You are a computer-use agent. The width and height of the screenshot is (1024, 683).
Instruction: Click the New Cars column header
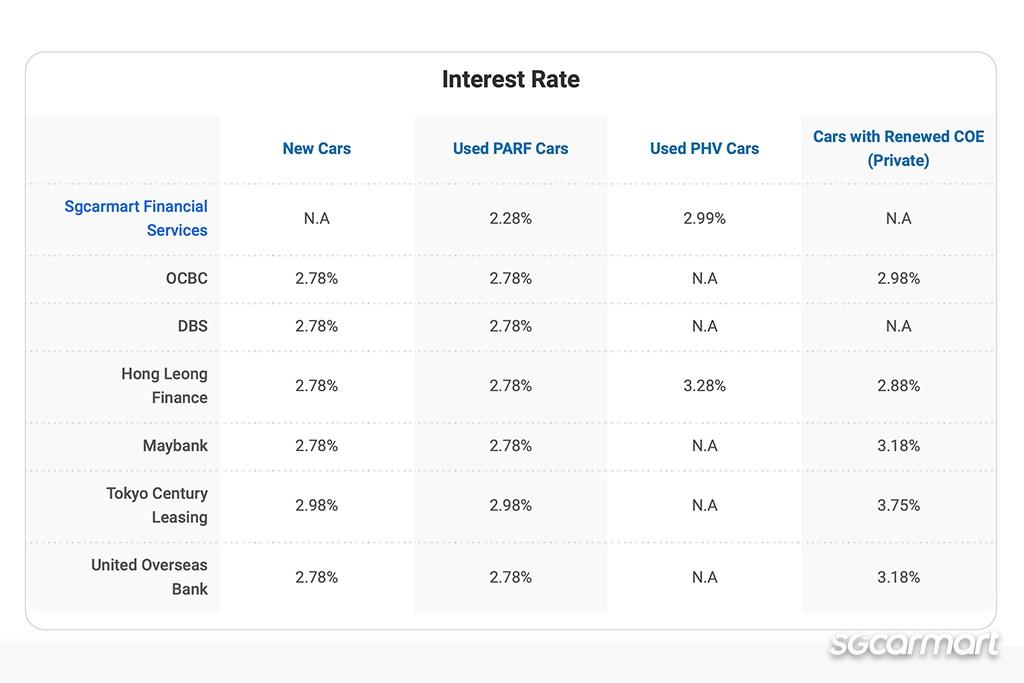pos(317,148)
